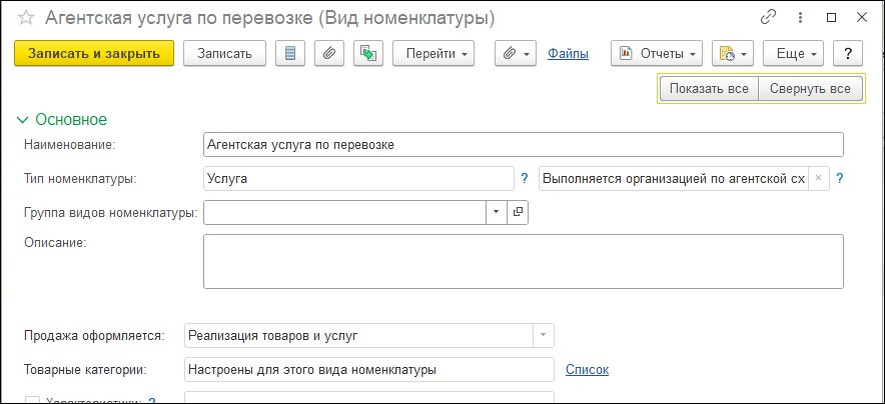885x404 pixels.
Task: Close the Вид номенклатуры window
Action: coord(861,18)
